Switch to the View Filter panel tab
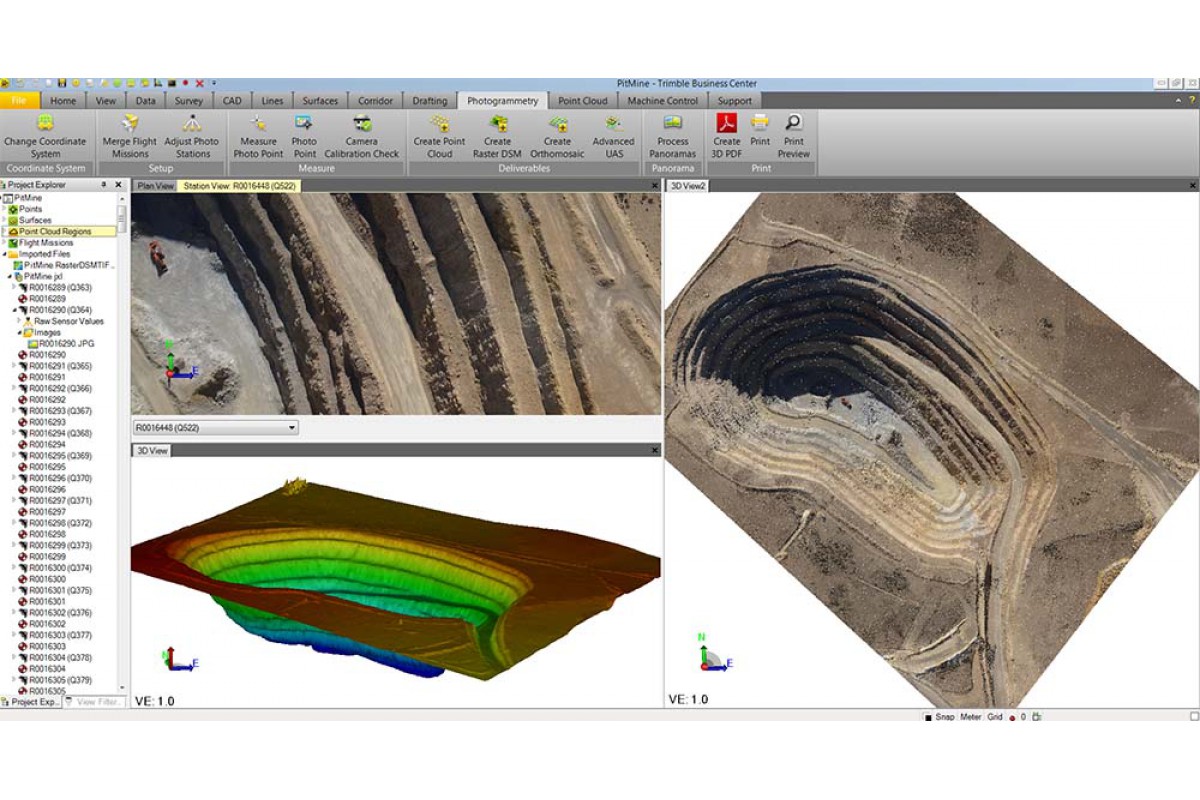This screenshot has width=1200, height=800. click(x=97, y=702)
